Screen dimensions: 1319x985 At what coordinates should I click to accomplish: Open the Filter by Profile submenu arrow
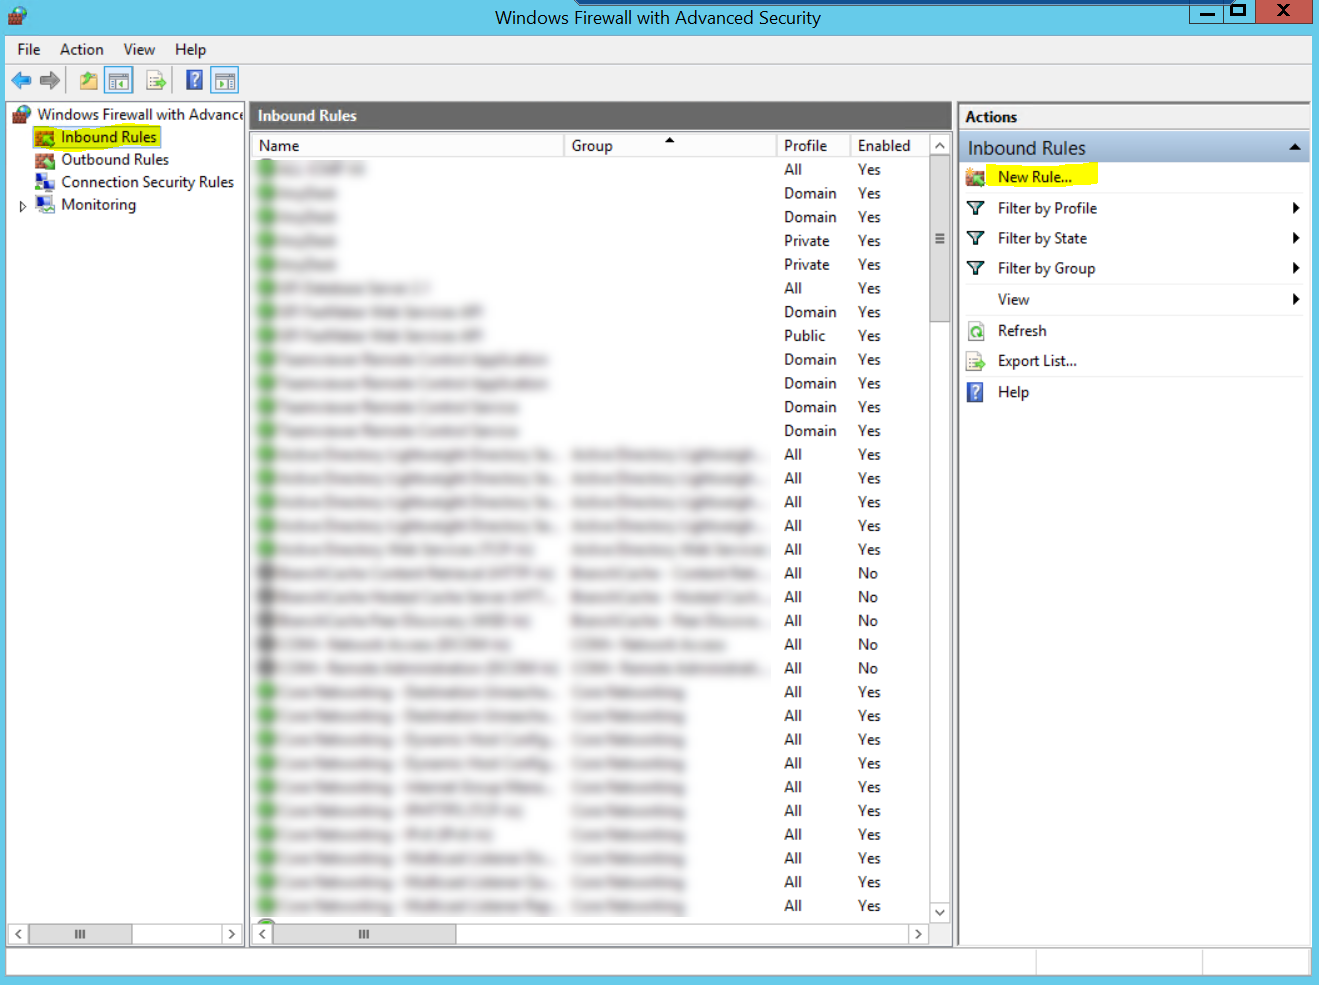[1295, 208]
